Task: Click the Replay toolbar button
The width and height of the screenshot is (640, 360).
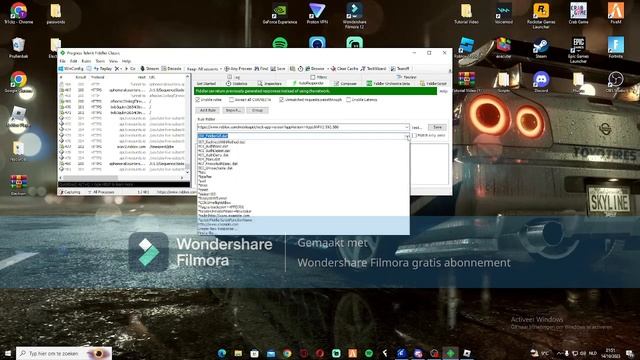Action: [102, 69]
